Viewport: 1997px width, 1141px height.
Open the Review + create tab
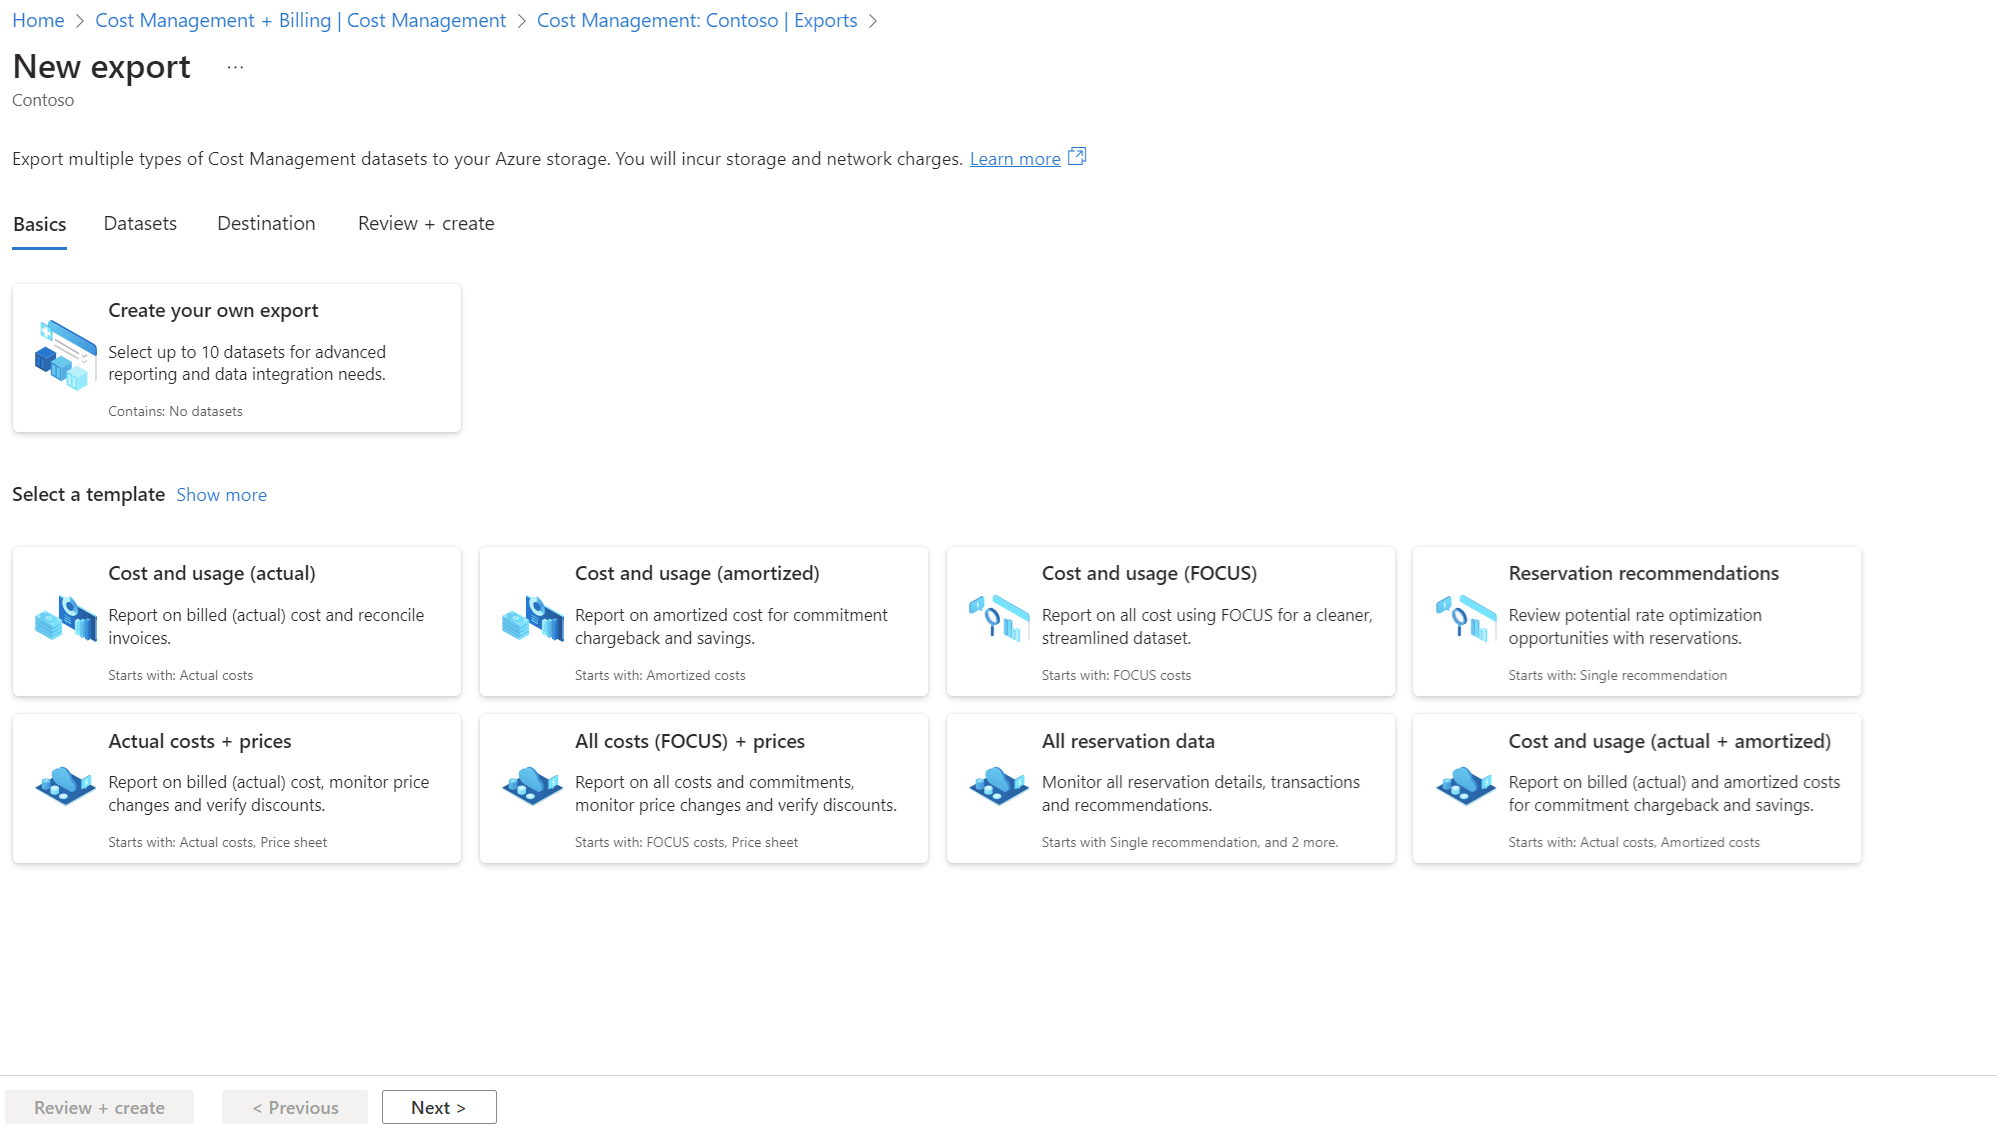[x=426, y=224]
